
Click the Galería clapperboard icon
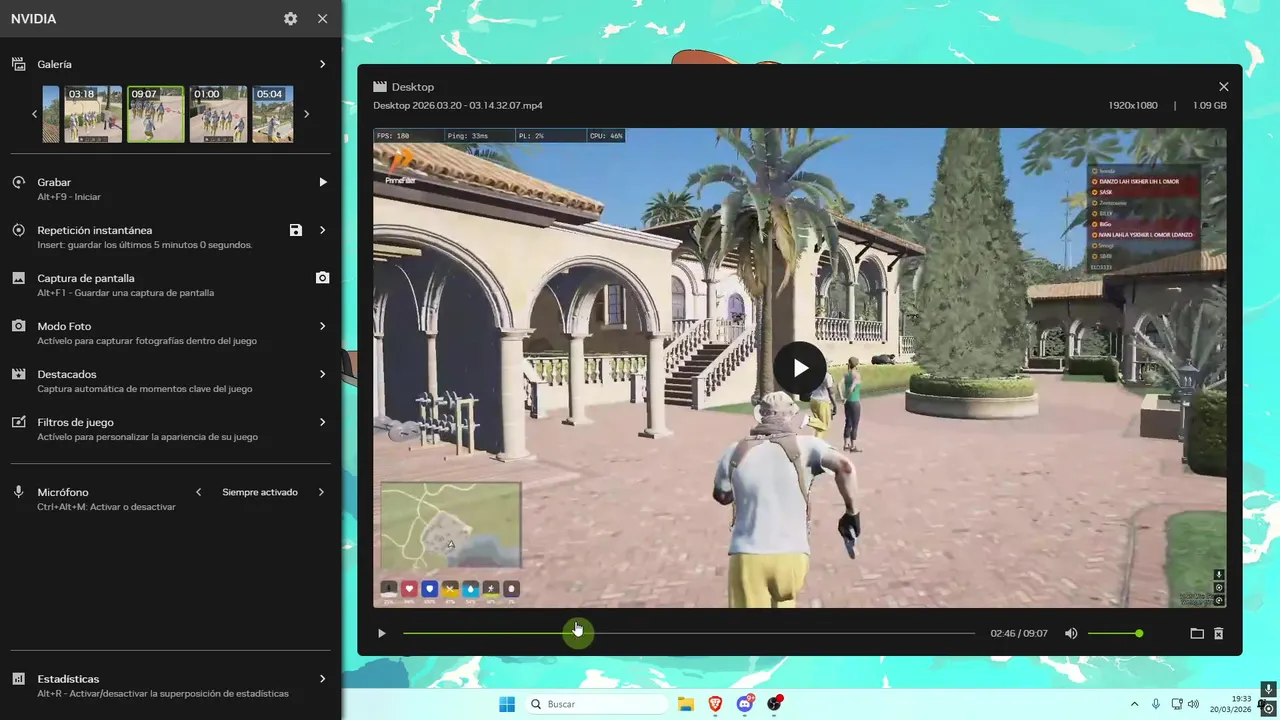point(18,64)
